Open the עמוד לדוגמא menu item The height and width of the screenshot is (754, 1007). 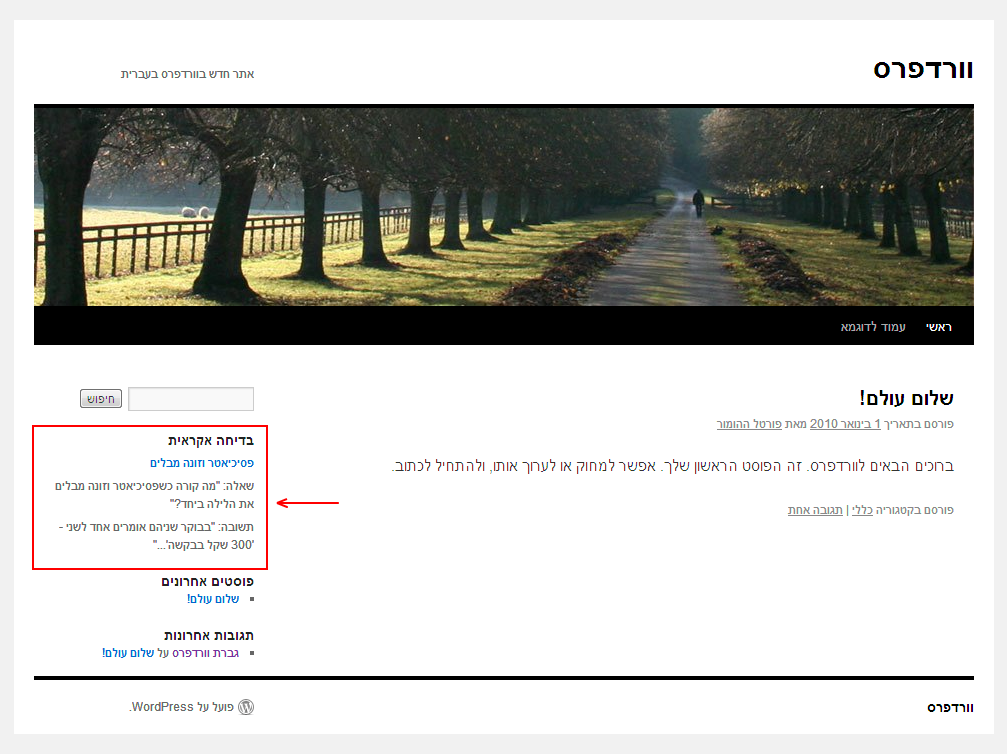[873, 327]
